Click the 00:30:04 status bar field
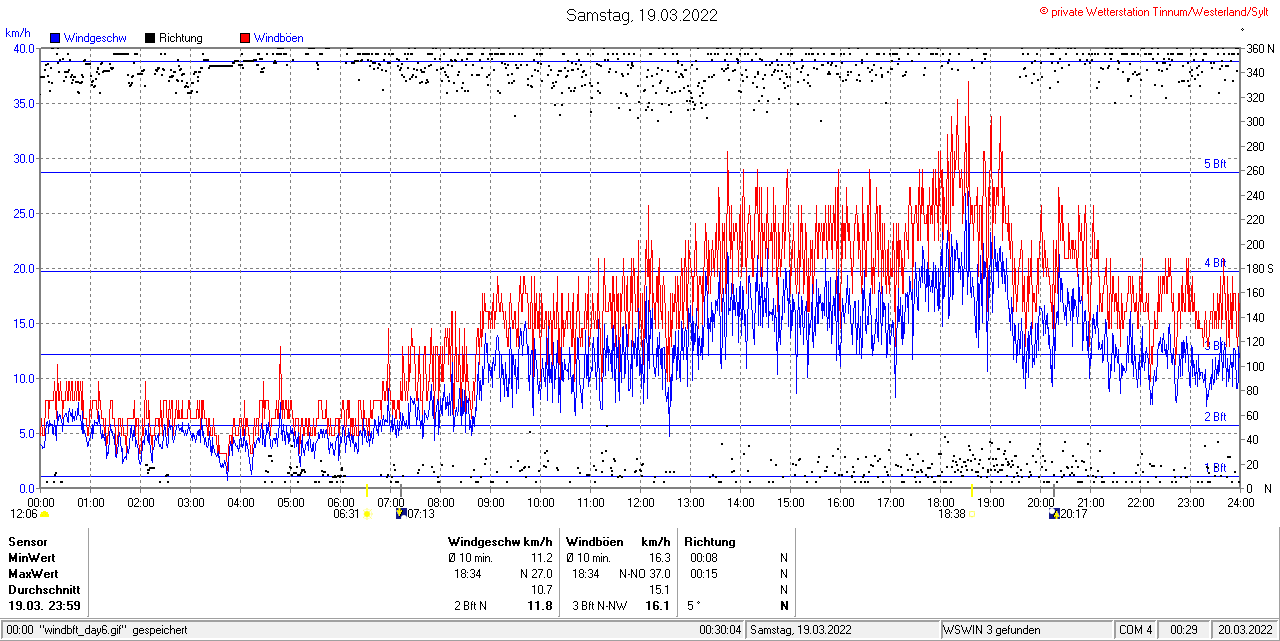This screenshot has width=1280, height=641. click(x=720, y=630)
